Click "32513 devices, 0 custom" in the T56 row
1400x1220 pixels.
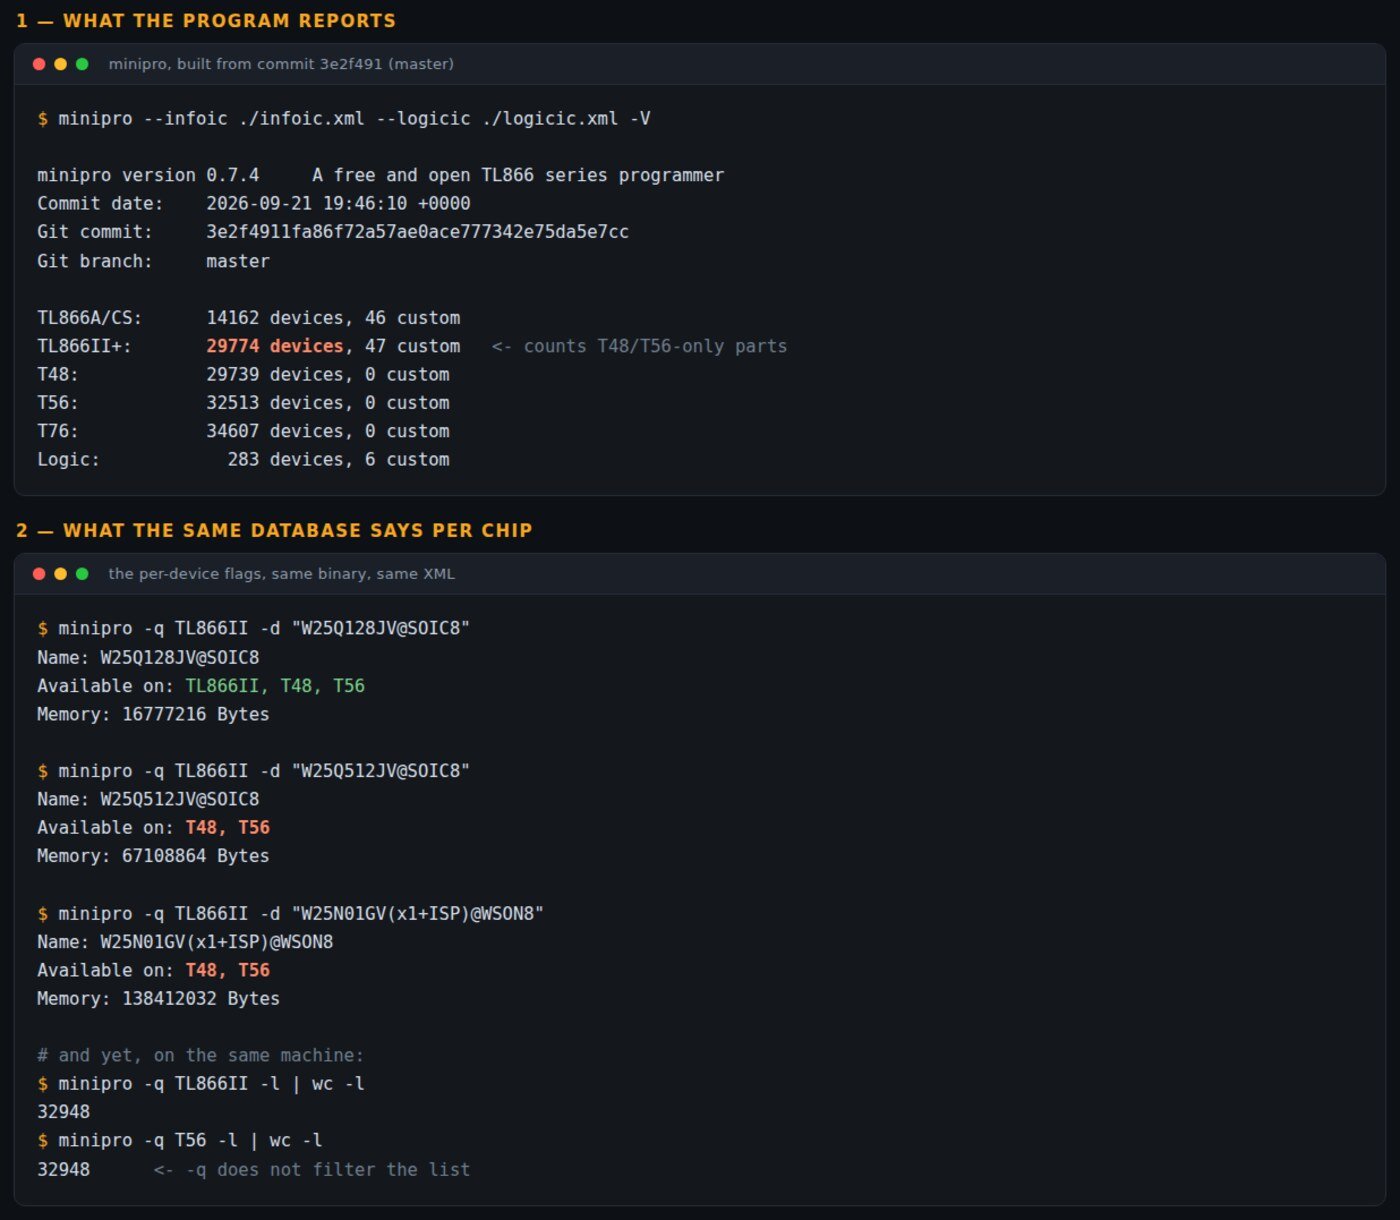coord(328,403)
